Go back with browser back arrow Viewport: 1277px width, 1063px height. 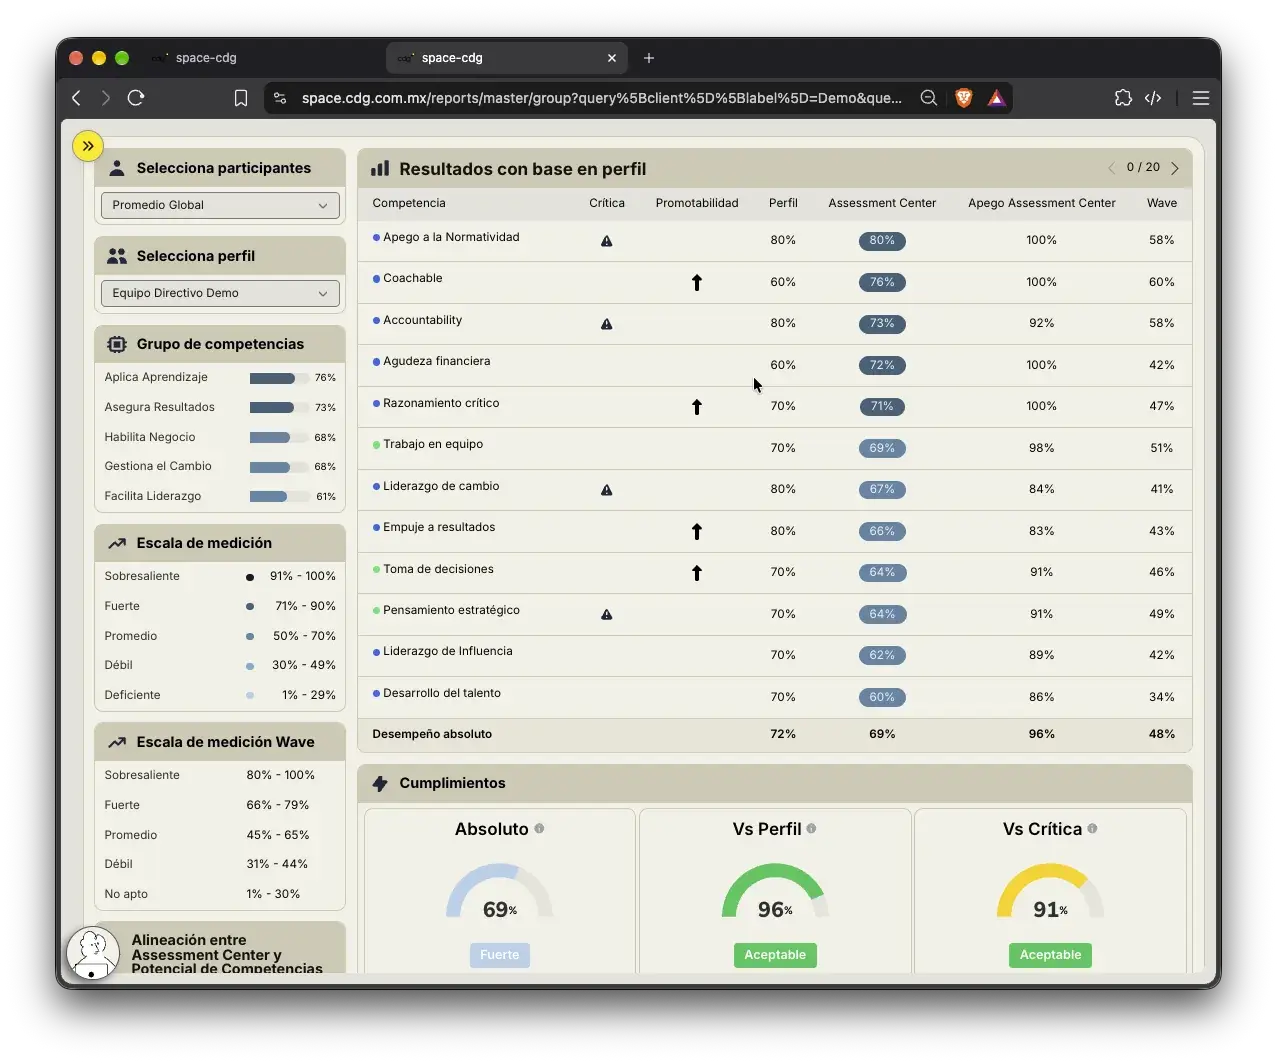(x=77, y=98)
